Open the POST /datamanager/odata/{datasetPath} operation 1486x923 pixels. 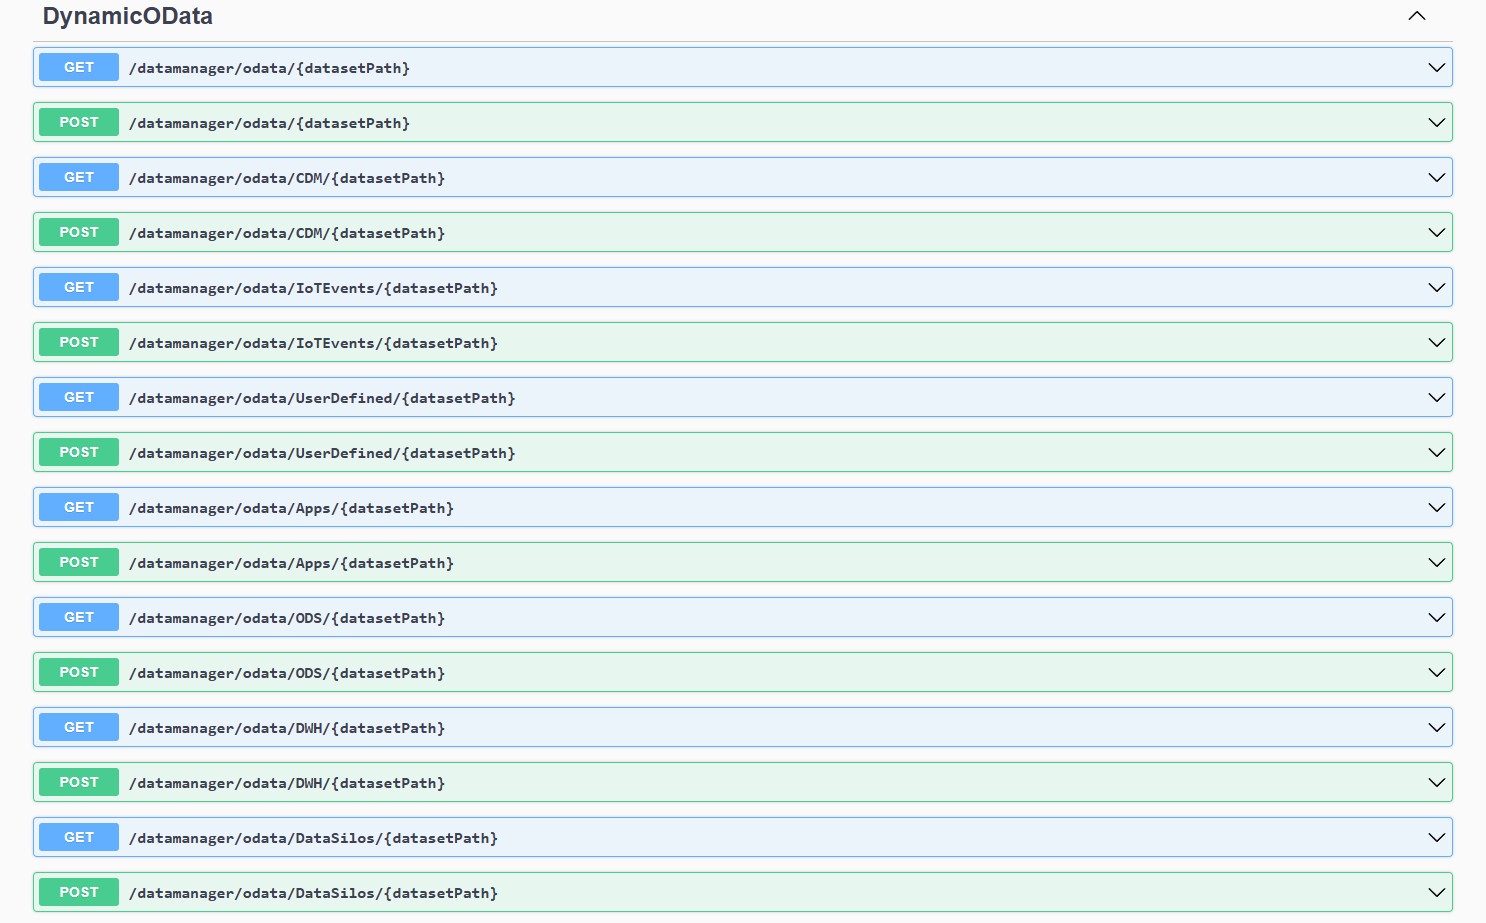pyautogui.click(x=700, y=122)
